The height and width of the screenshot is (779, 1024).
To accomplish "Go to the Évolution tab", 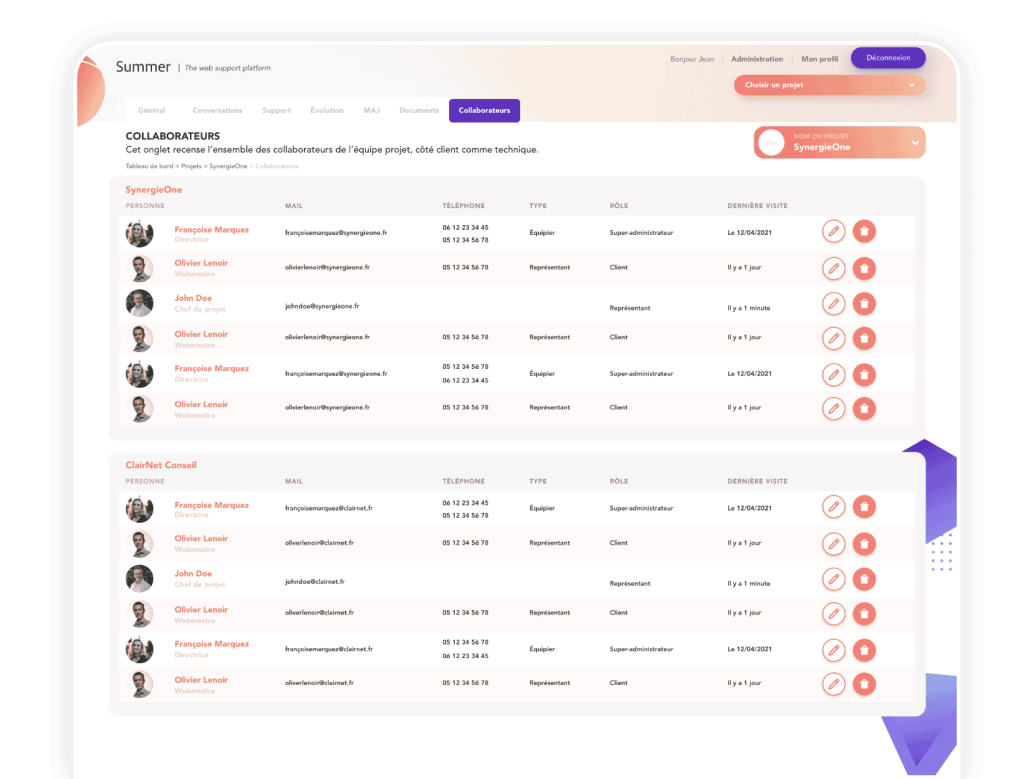I will pyautogui.click(x=327, y=110).
